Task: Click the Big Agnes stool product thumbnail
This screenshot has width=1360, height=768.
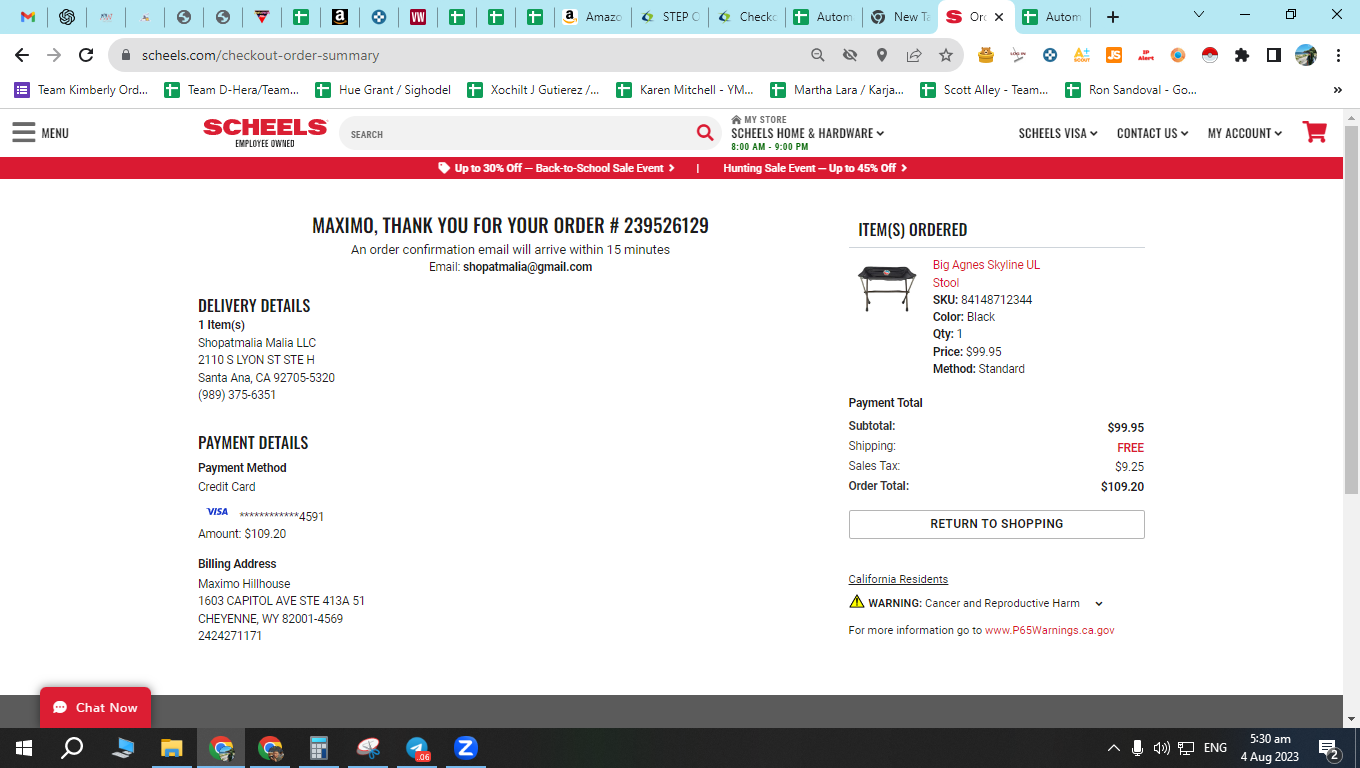Action: coord(887,288)
